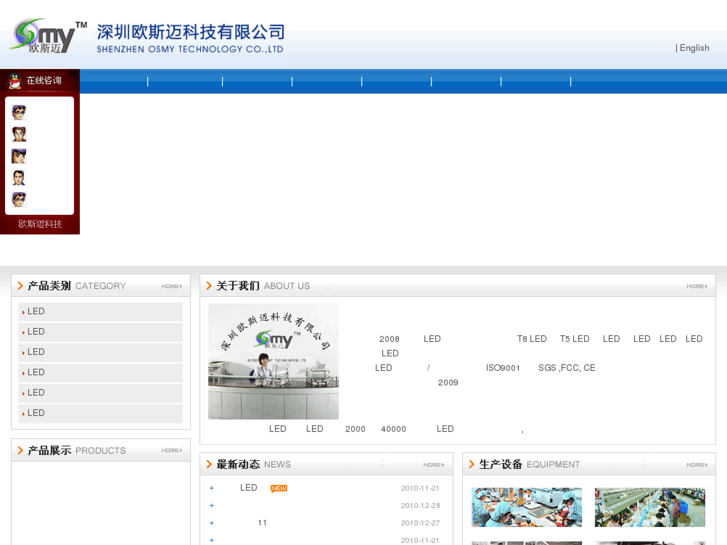Click the 产品展示 PRODUCTS heading
Screen dimensions: 727x545
(77, 450)
